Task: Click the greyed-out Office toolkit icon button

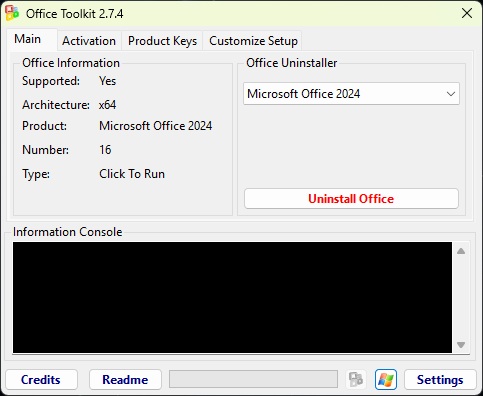Action: (x=356, y=379)
